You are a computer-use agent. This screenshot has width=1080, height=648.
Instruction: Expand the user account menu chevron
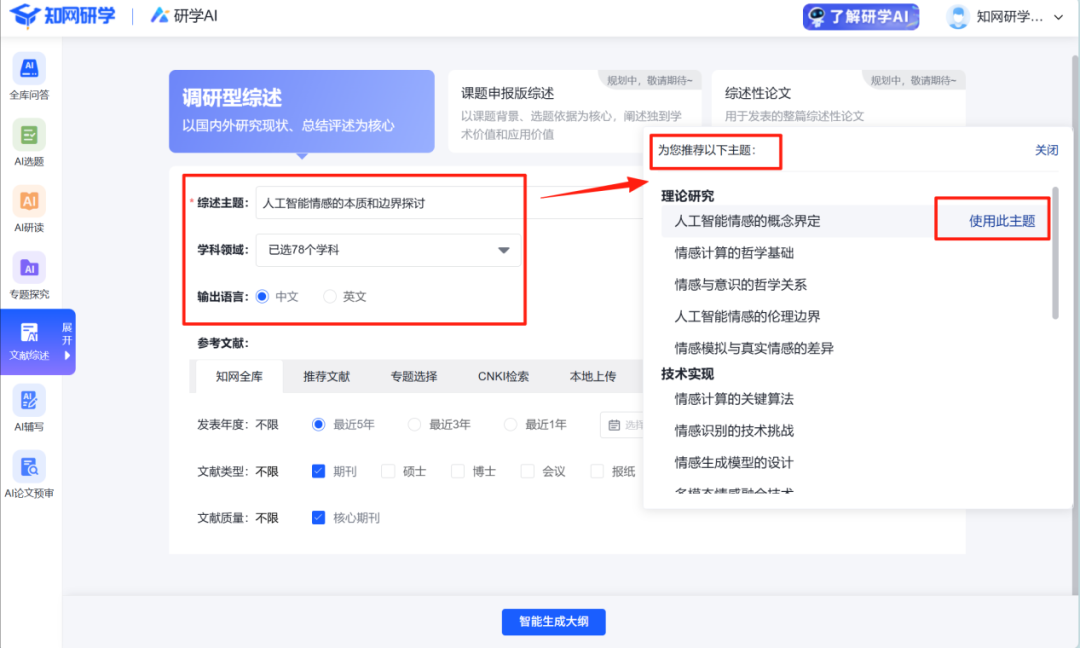[x=1059, y=17]
